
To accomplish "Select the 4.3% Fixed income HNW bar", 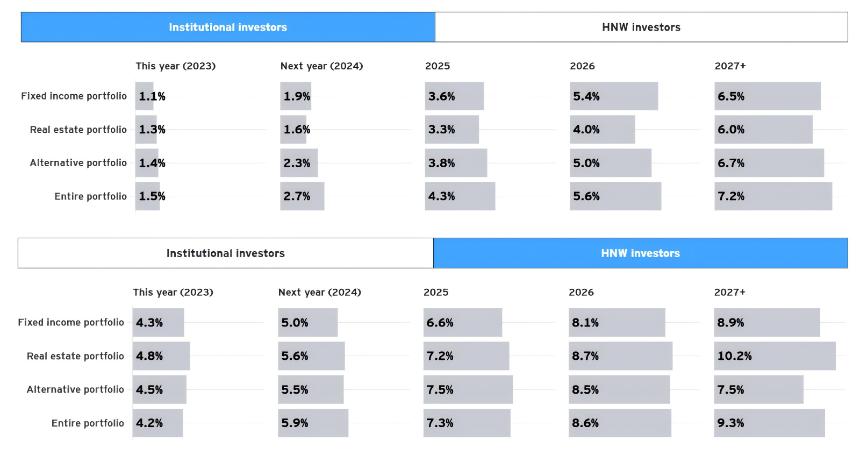I will [x=158, y=322].
